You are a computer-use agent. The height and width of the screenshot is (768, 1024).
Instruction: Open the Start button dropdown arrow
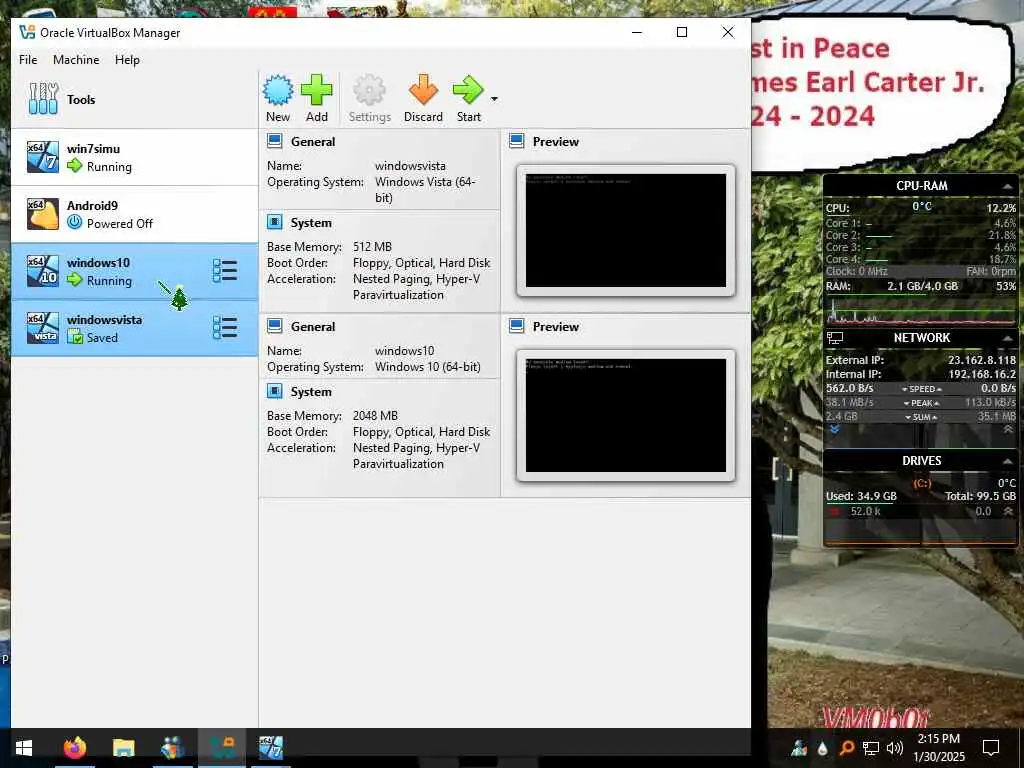click(494, 99)
